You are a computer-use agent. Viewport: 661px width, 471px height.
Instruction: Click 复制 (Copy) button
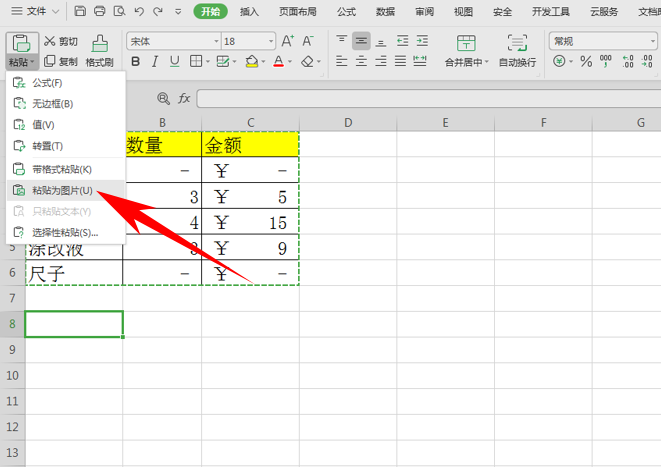[x=61, y=62]
